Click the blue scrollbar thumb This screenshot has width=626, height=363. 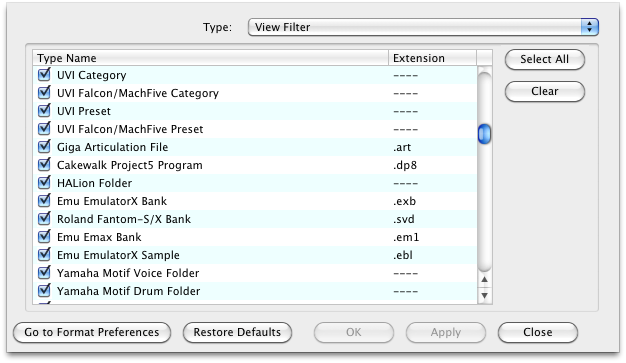tap(484, 134)
